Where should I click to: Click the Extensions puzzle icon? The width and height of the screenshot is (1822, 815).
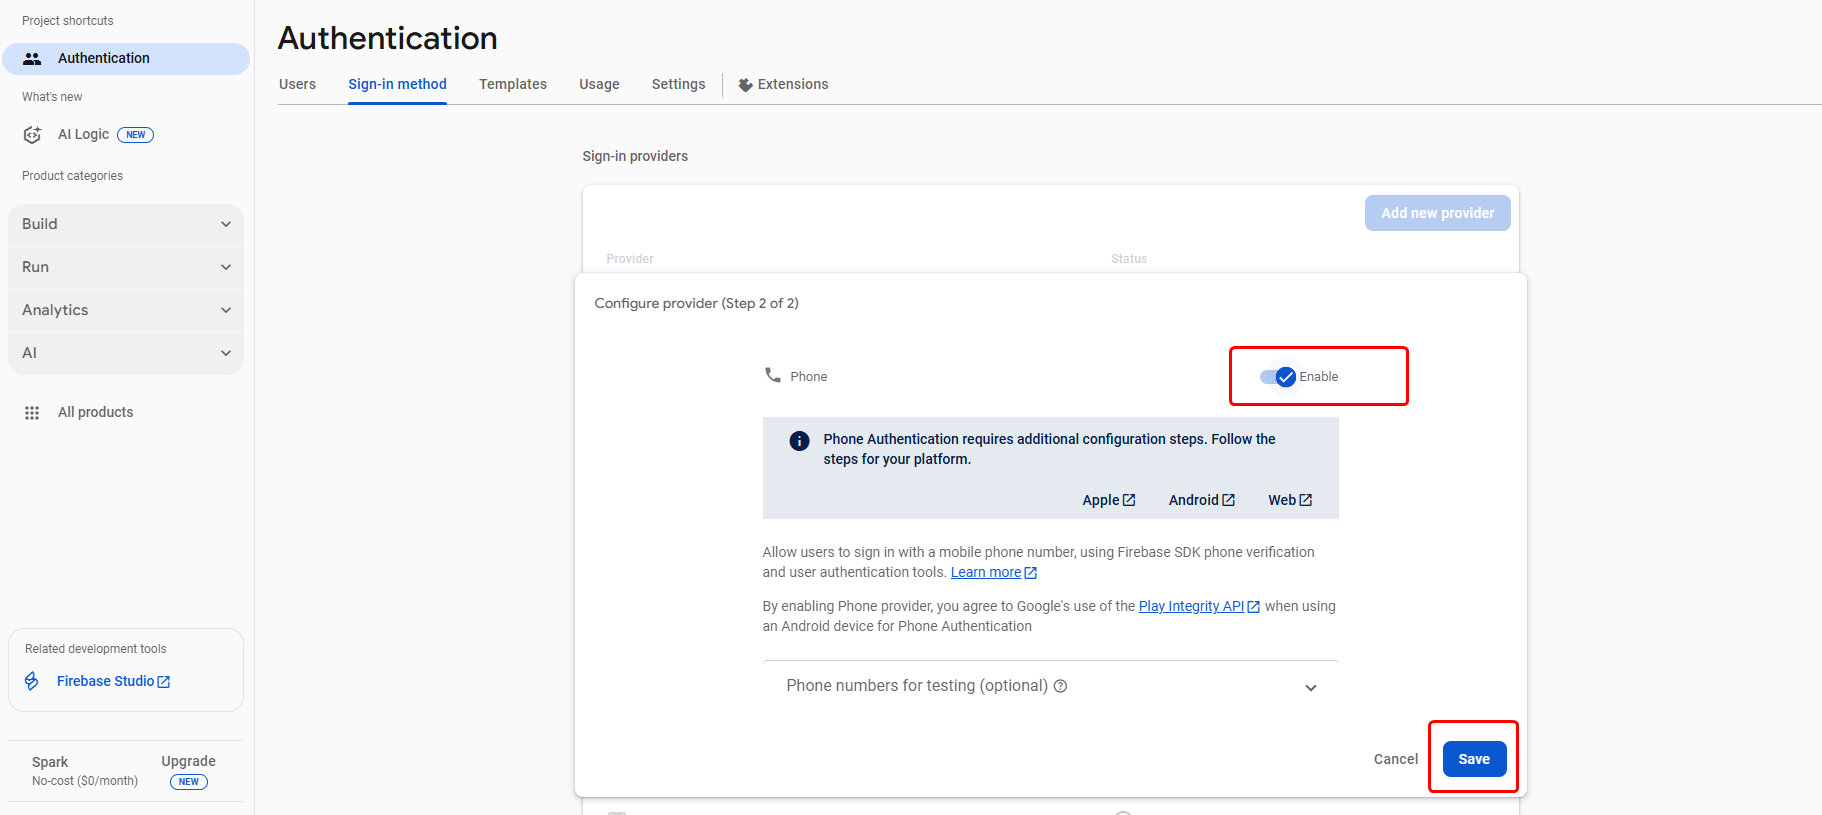pos(745,85)
